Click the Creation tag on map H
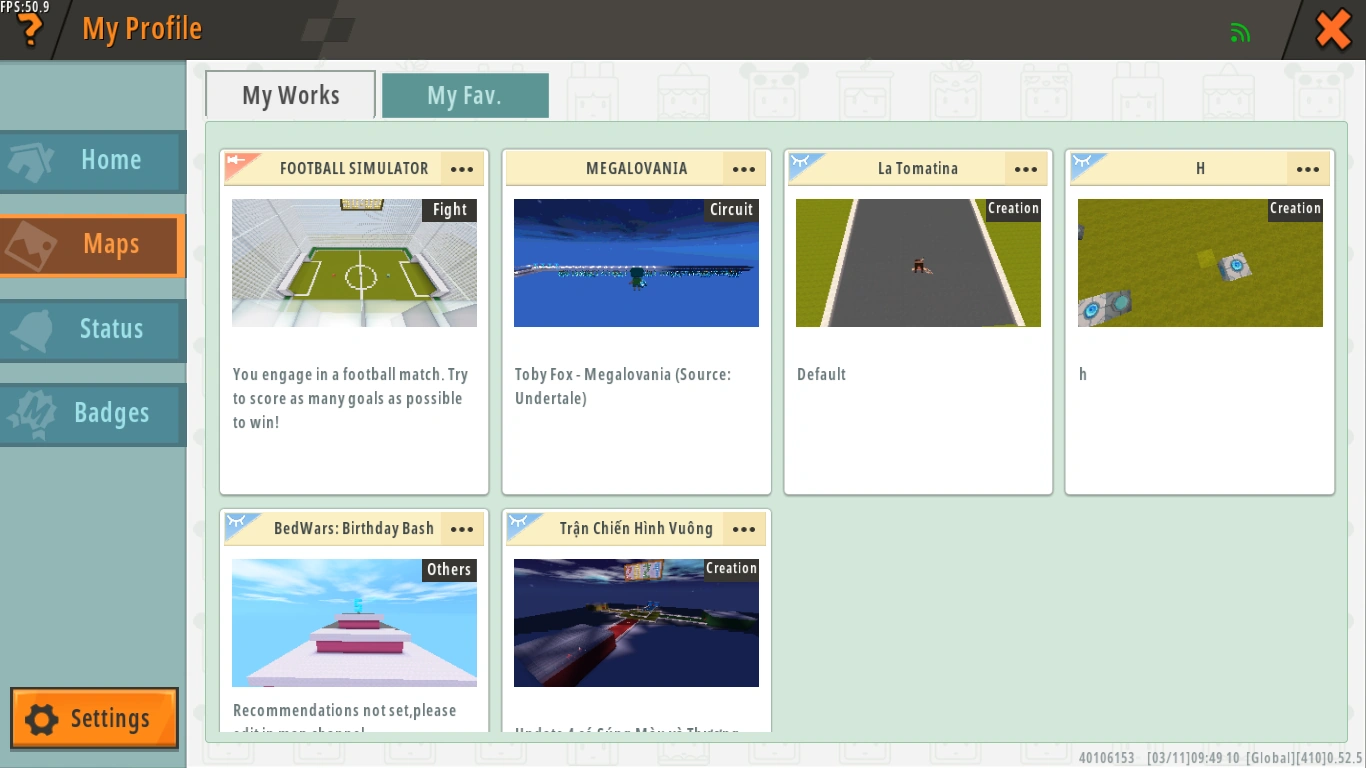 tap(1295, 209)
